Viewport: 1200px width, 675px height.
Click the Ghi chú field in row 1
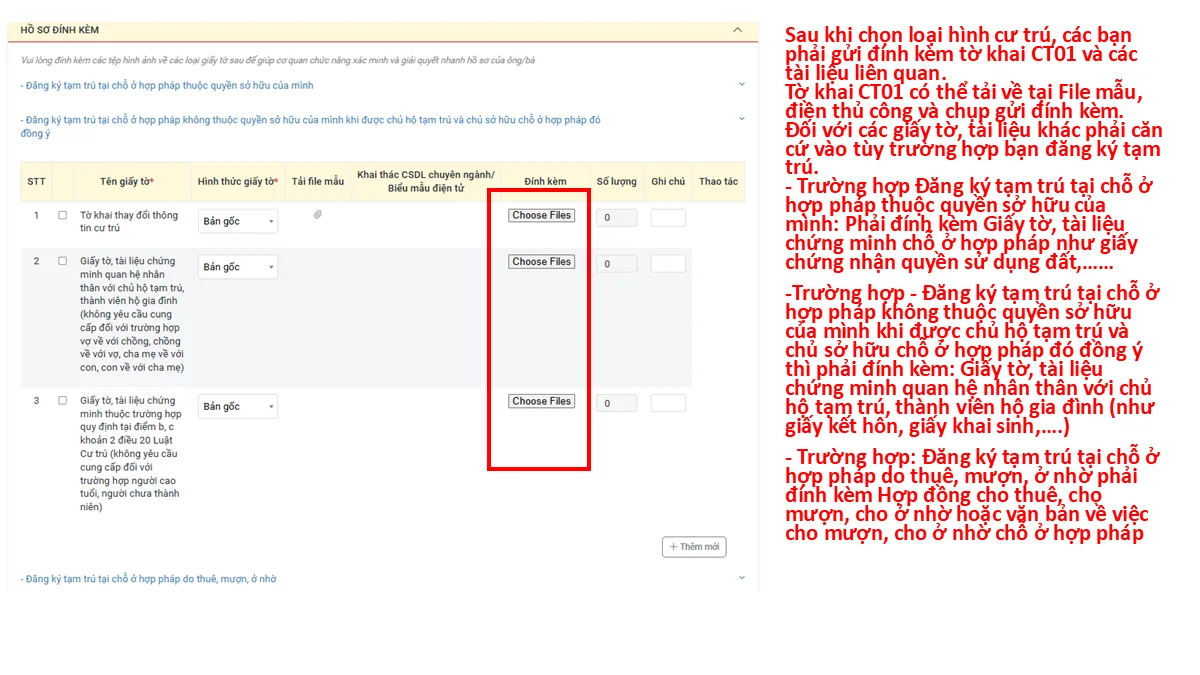pyautogui.click(x=668, y=218)
